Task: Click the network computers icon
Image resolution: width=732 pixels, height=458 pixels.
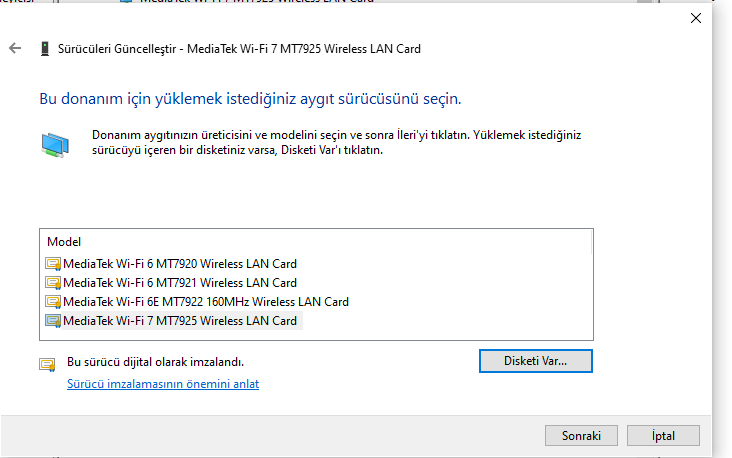Action: click(x=55, y=145)
